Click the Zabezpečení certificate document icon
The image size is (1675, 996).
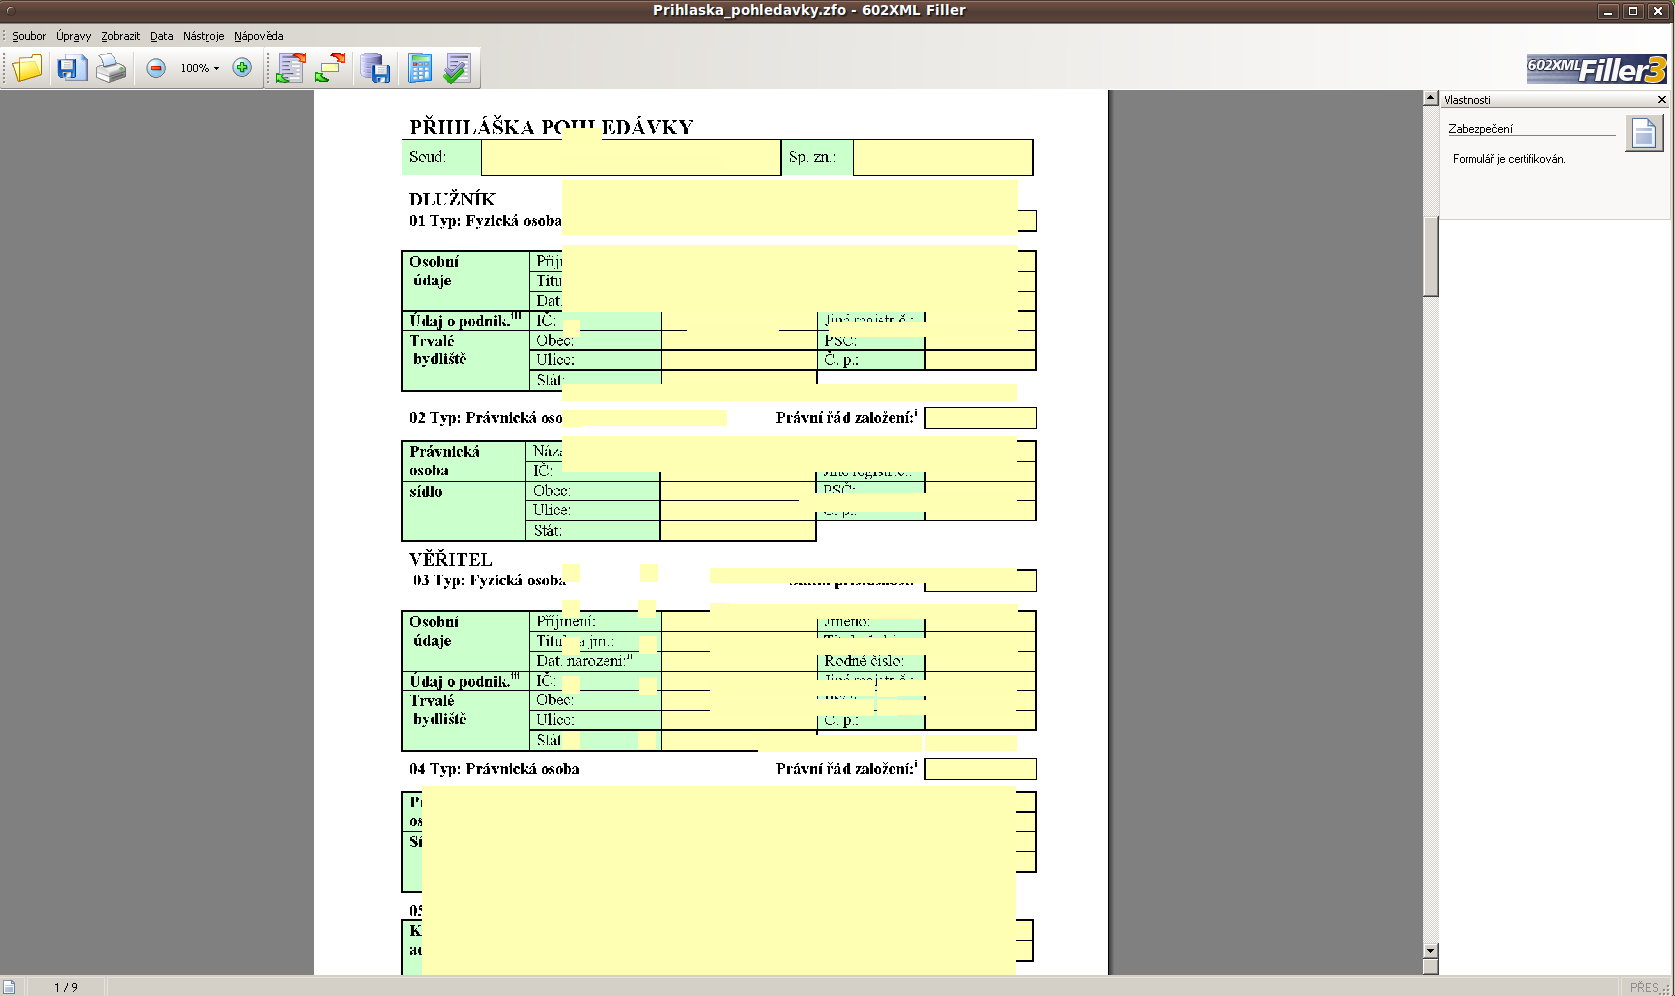click(1645, 133)
